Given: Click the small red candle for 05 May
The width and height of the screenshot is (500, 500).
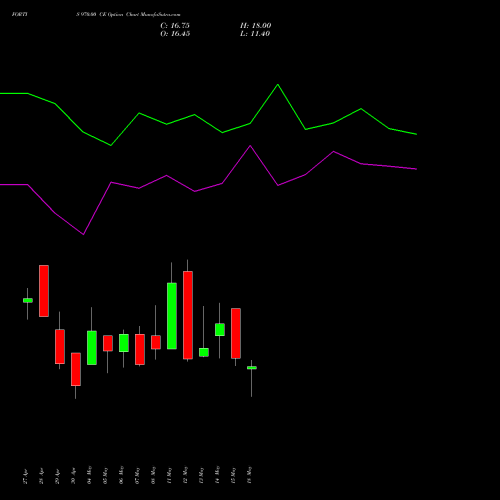Looking at the screenshot, I should (108, 343).
